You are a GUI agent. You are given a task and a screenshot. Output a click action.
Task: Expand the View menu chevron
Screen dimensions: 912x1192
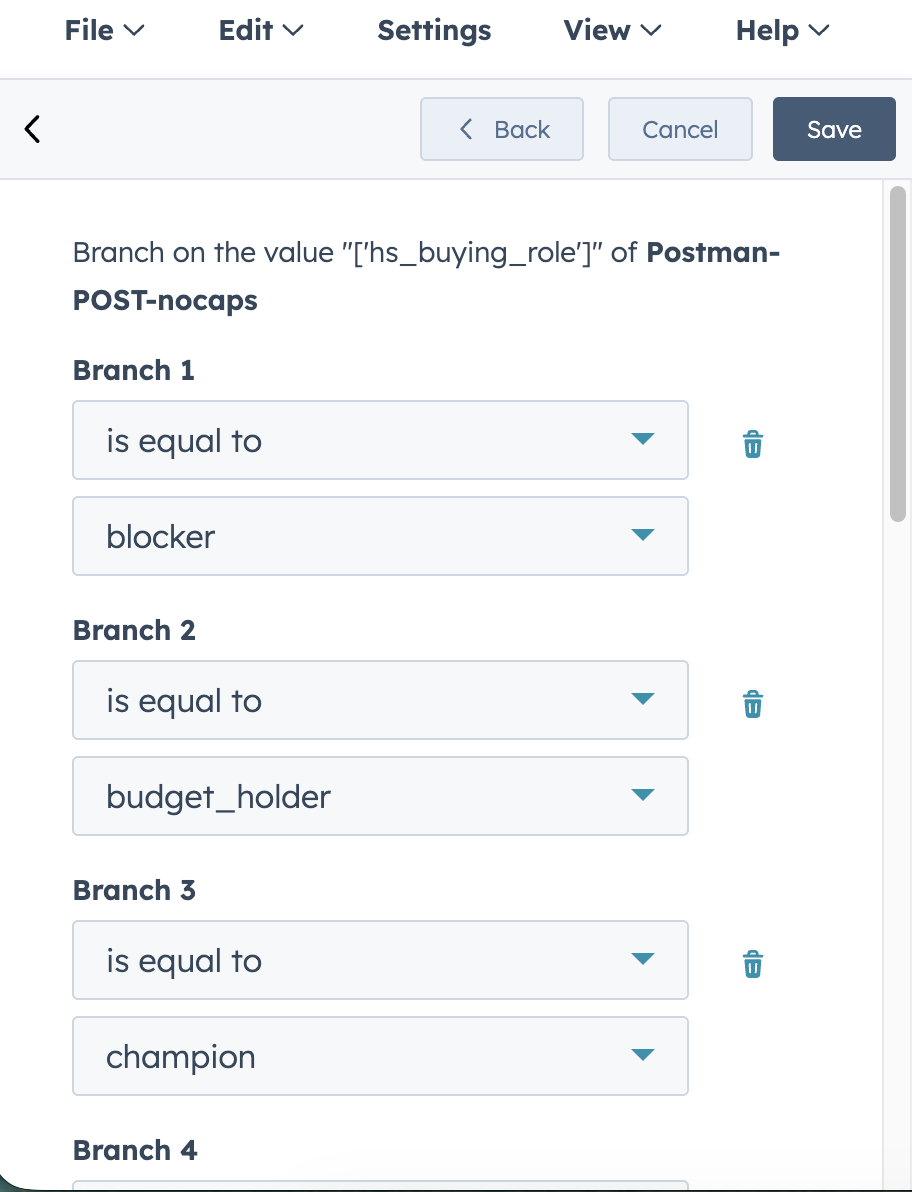click(653, 31)
